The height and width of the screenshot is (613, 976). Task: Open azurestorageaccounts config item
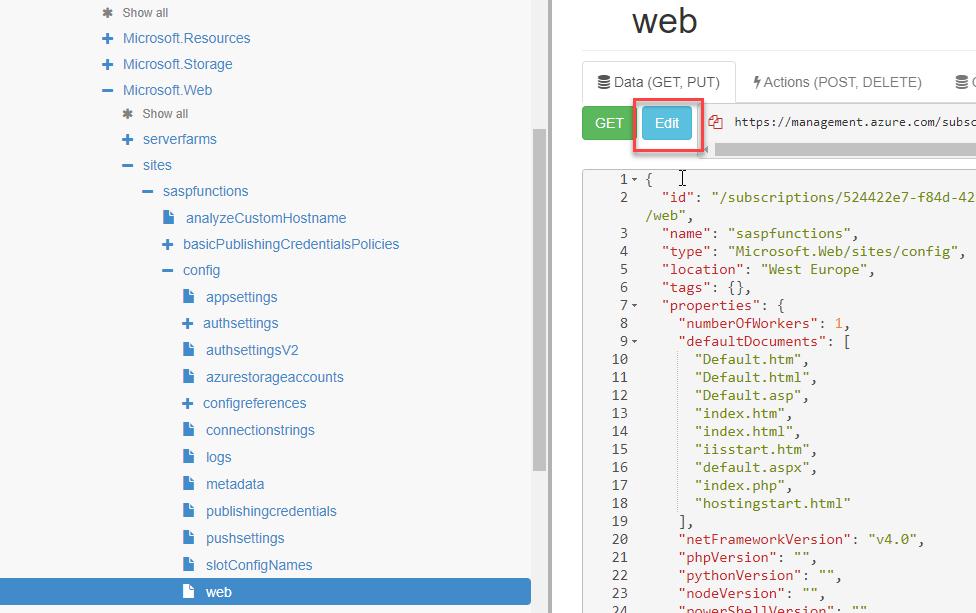[274, 377]
